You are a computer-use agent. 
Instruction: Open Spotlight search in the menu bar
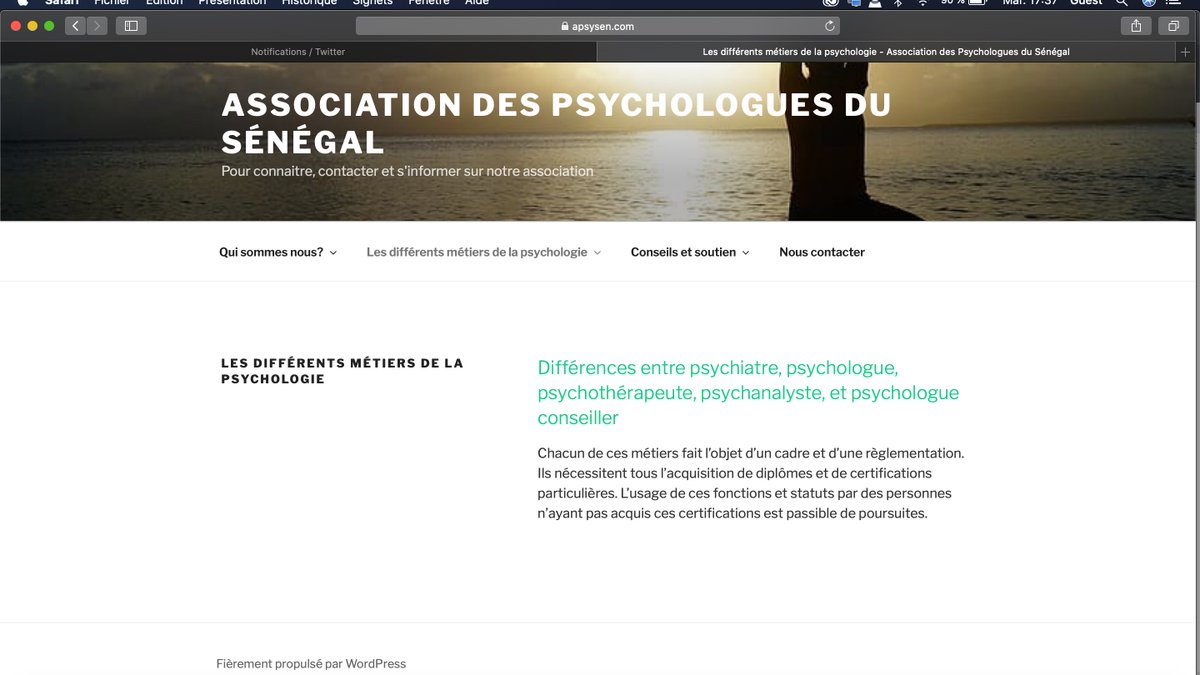(1121, 3)
